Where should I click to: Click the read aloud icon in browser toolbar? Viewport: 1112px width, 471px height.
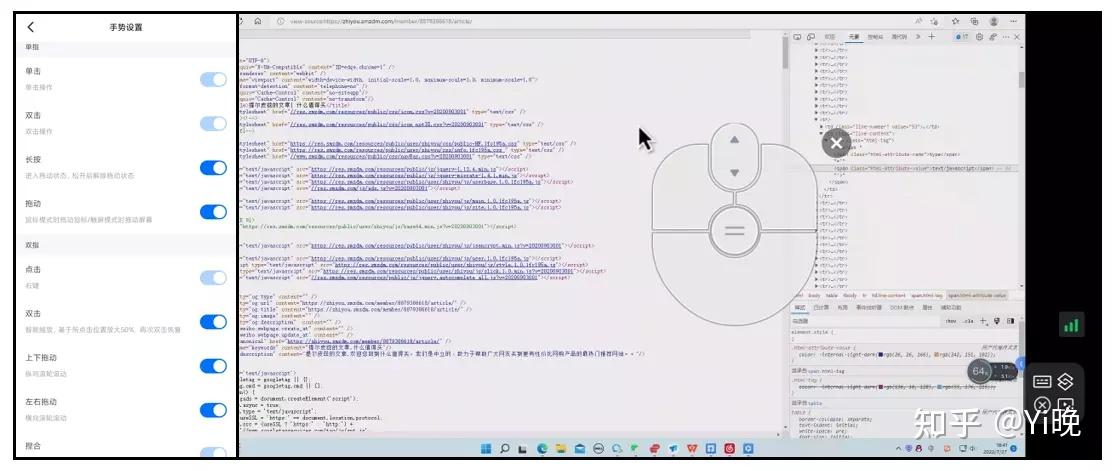pyautogui.click(x=919, y=21)
